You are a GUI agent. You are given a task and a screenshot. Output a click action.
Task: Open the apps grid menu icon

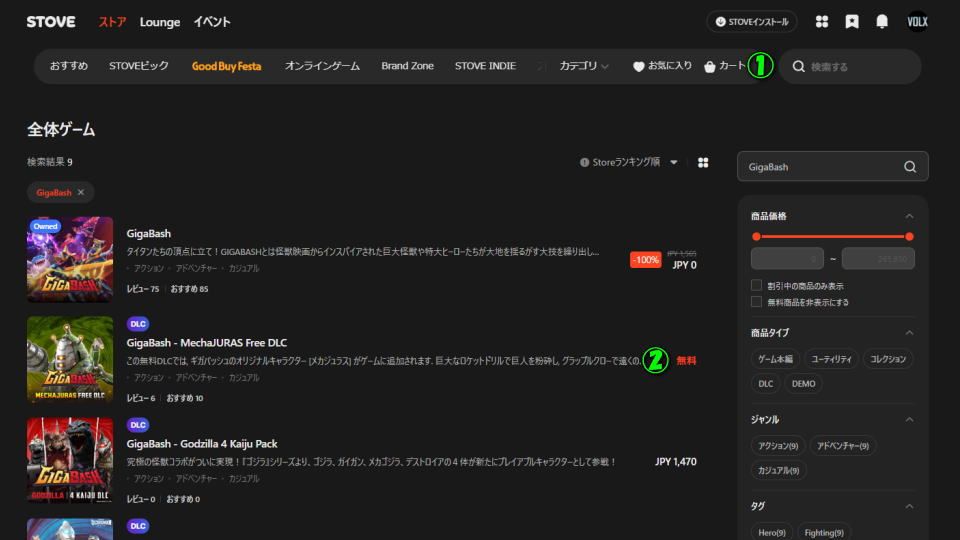click(822, 22)
